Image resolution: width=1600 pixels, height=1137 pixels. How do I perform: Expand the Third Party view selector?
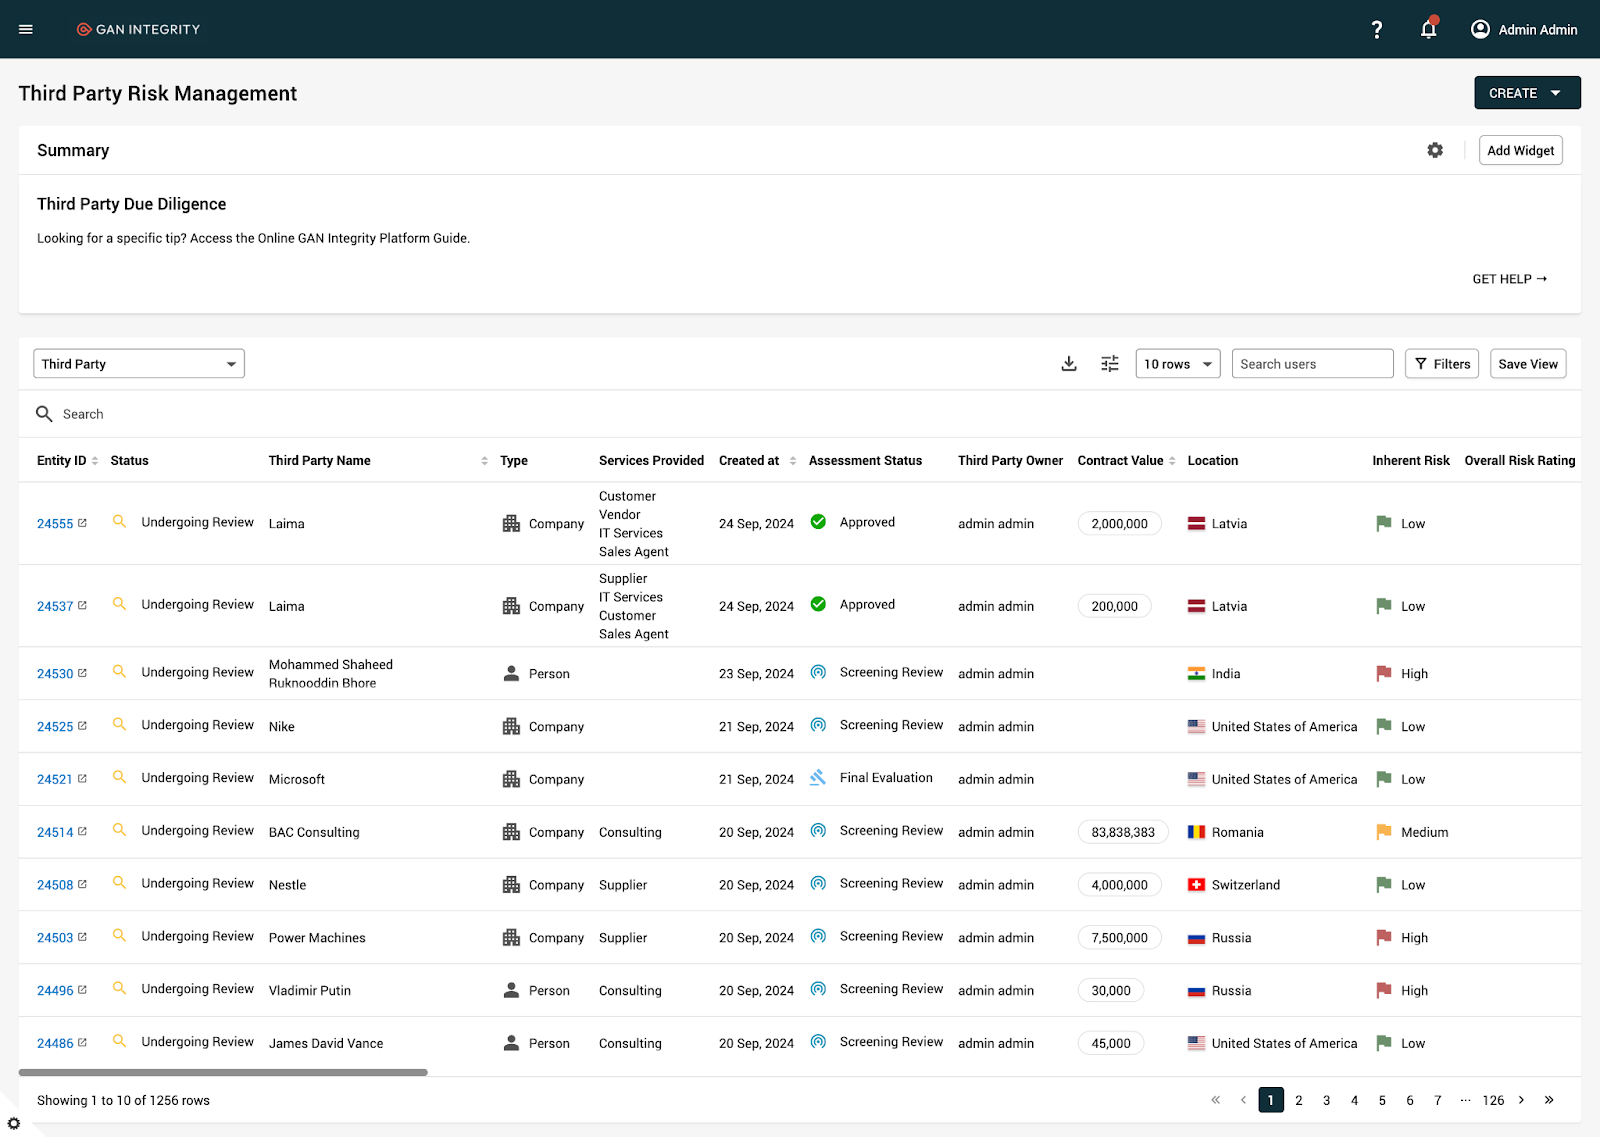pyautogui.click(x=139, y=364)
